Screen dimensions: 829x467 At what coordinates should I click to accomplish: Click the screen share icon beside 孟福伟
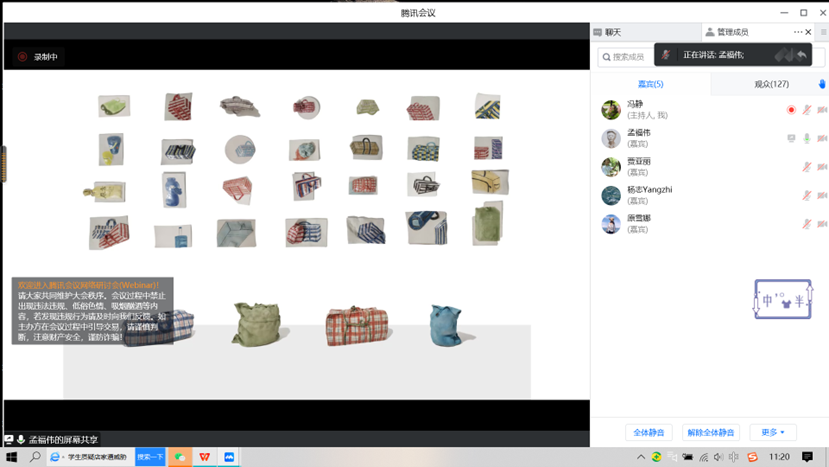[x=791, y=139]
